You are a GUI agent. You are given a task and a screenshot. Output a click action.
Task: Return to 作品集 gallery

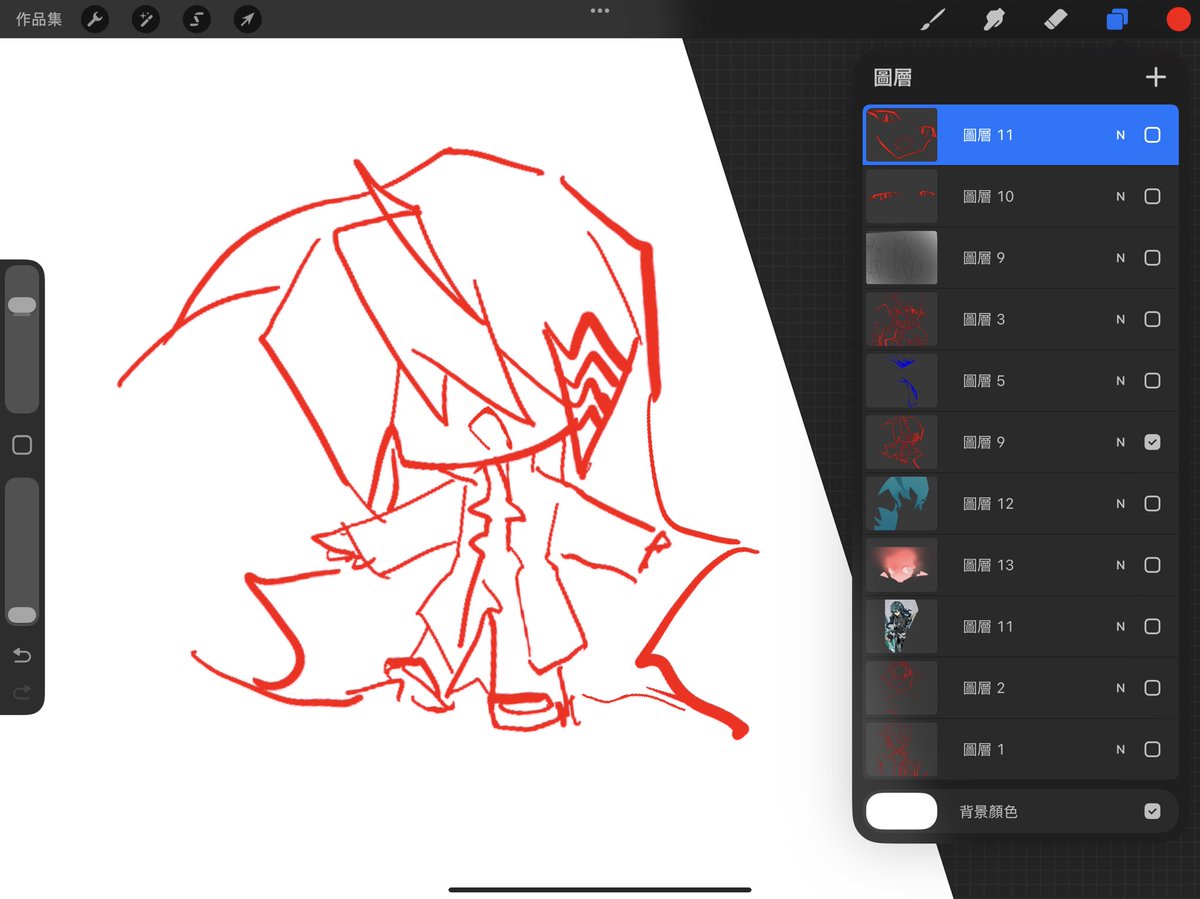tap(39, 19)
